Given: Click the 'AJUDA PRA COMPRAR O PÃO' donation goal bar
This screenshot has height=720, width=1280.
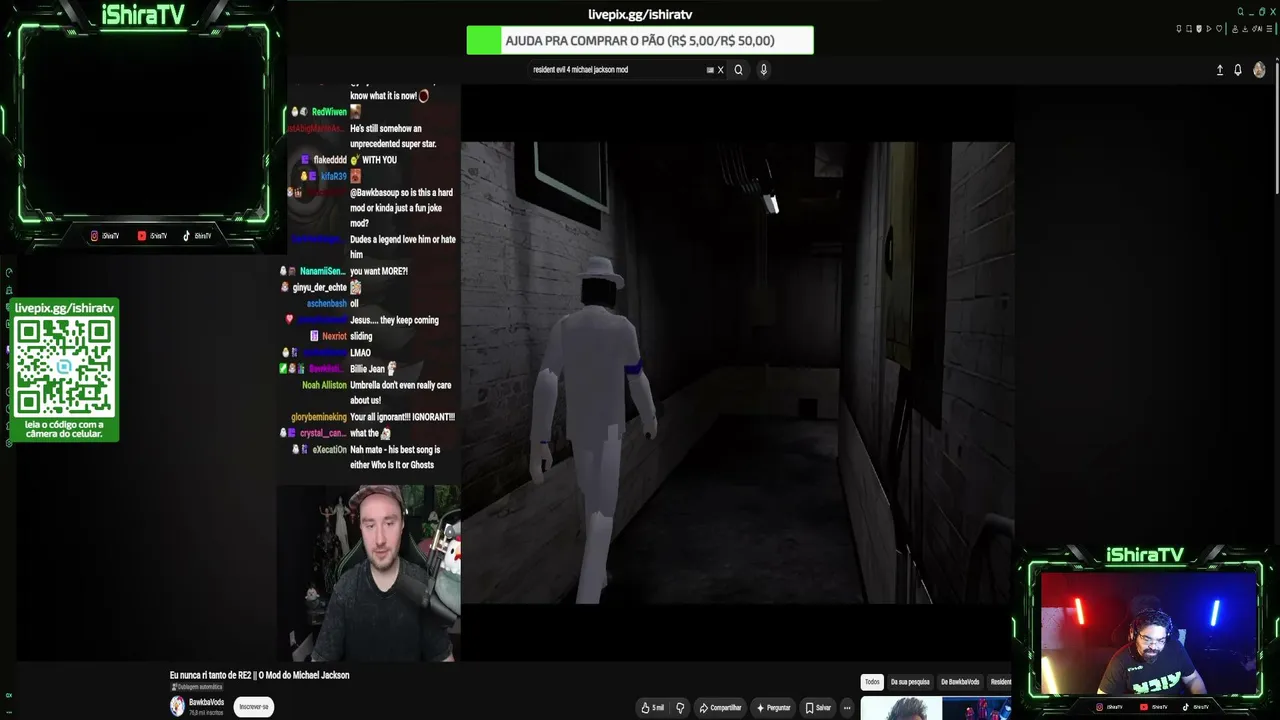Looking at the screenshot, I should pyautogui.click(x=640, y=41).
